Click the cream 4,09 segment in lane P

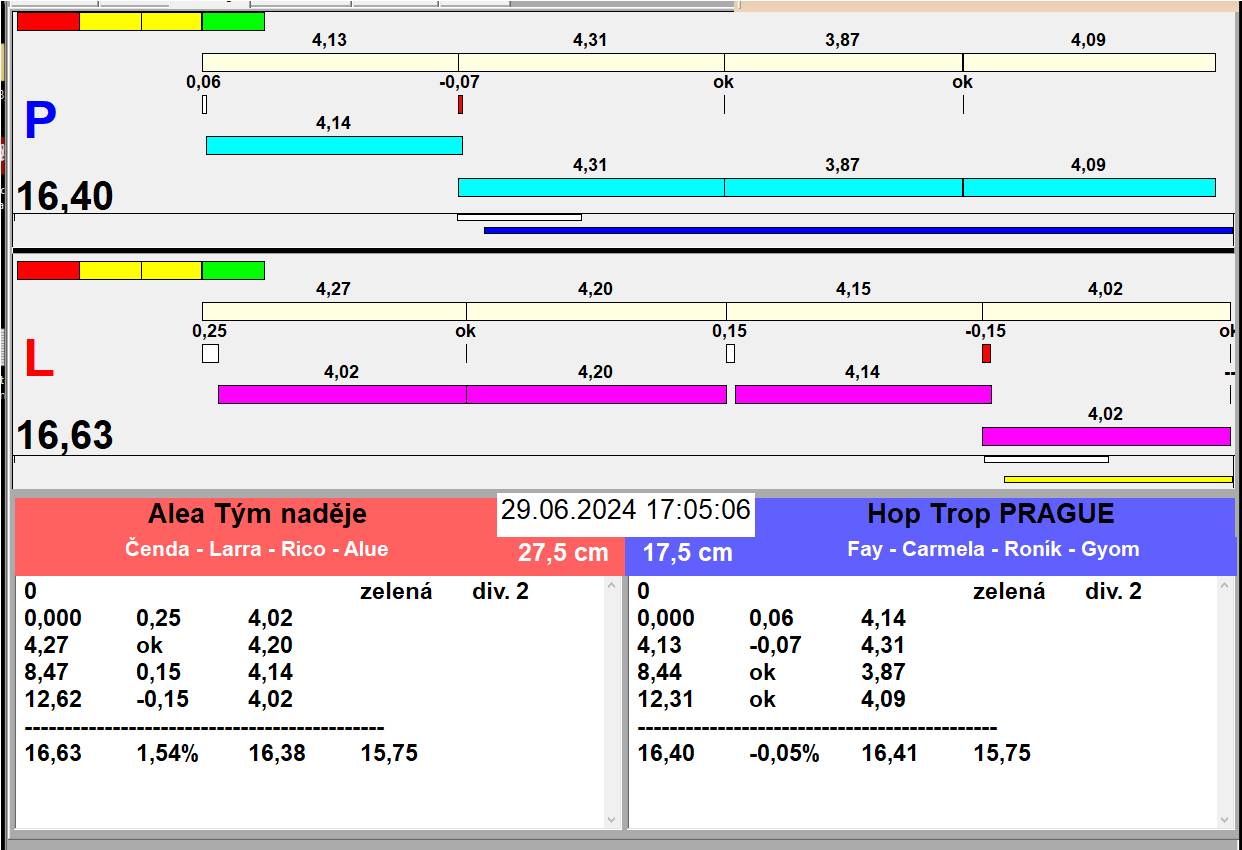[1089, 63]
